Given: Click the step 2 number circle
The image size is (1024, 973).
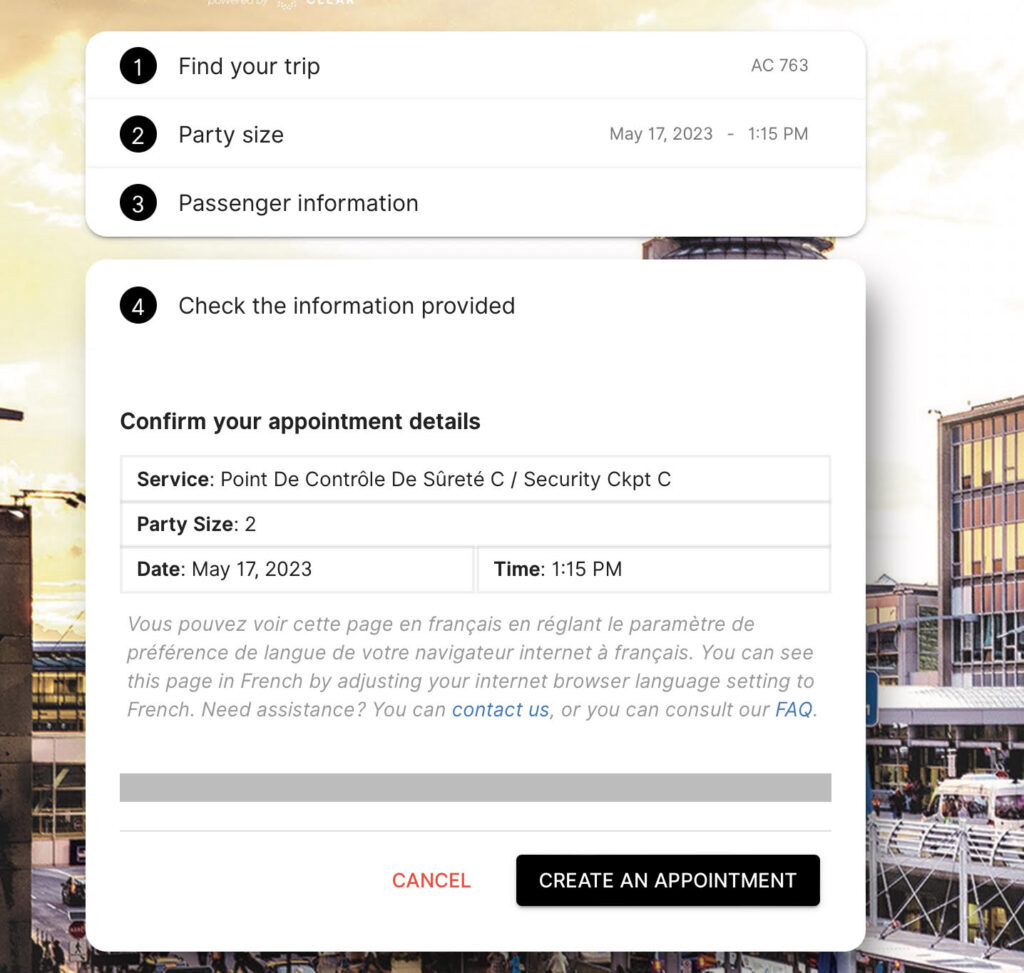Looking at the screenshot, I should pyautogui.click(x=138, y=134).
